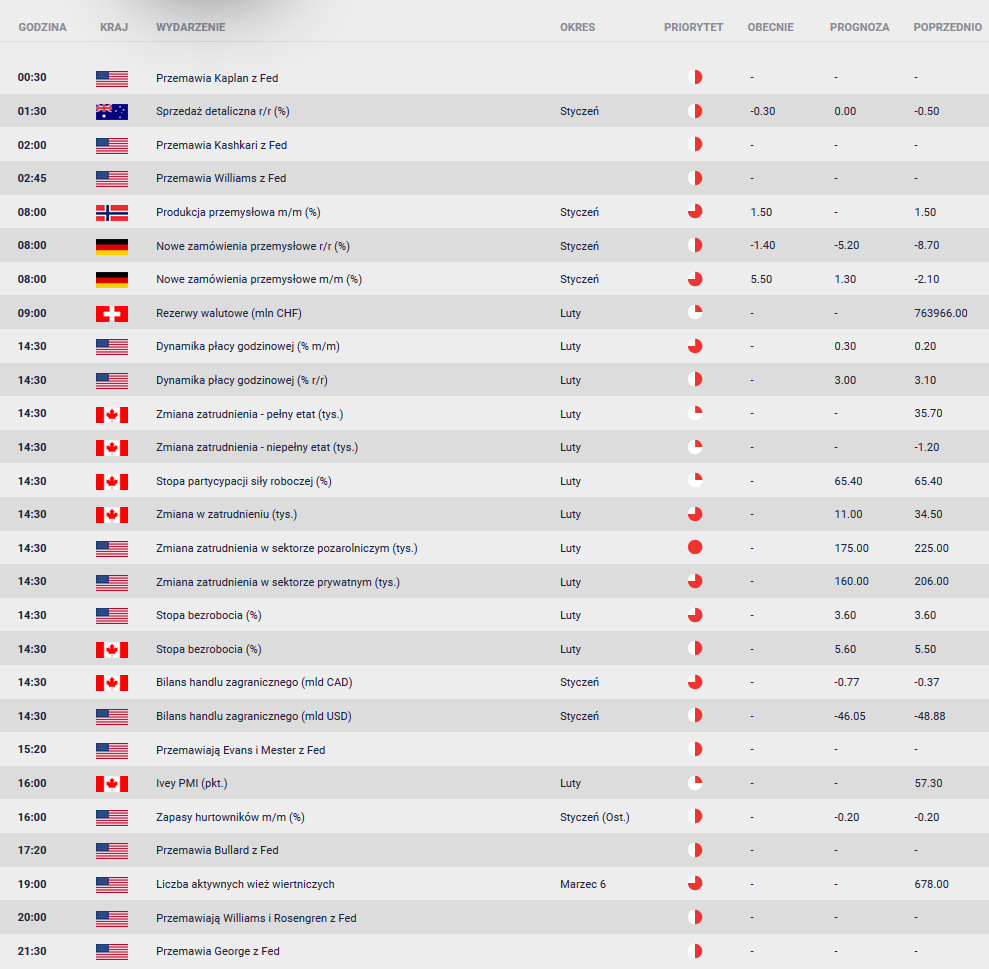Open the Sprzedaż detaliczna r/r event

tap(222, 111)
